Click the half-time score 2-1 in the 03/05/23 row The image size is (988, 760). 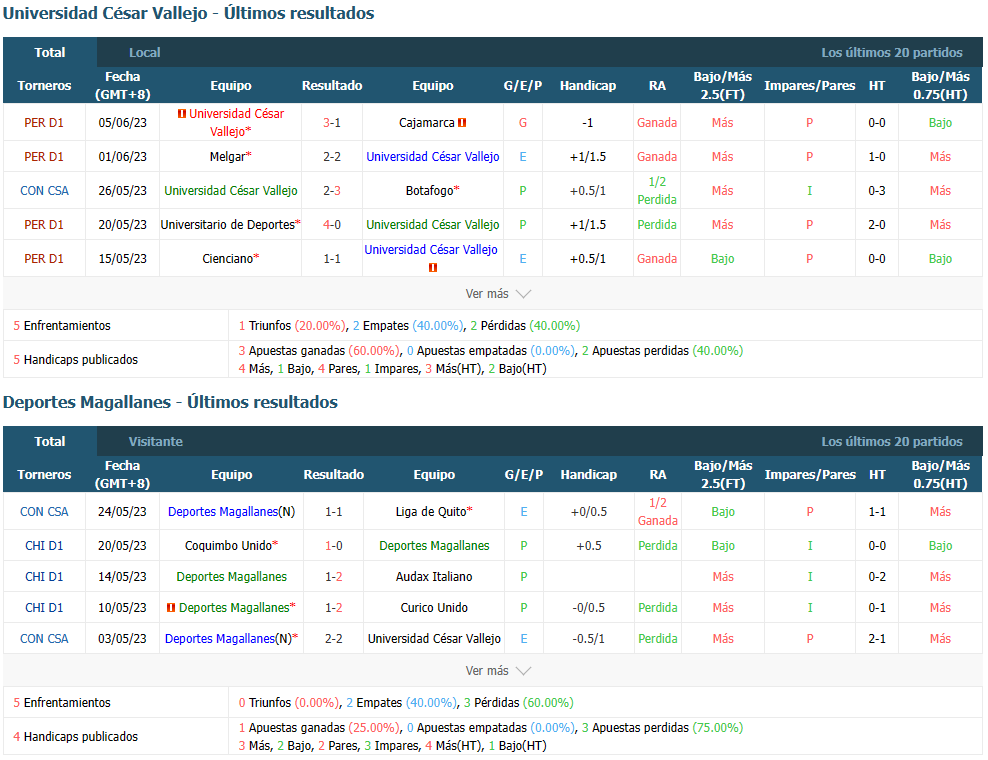[x=877, y=638]
